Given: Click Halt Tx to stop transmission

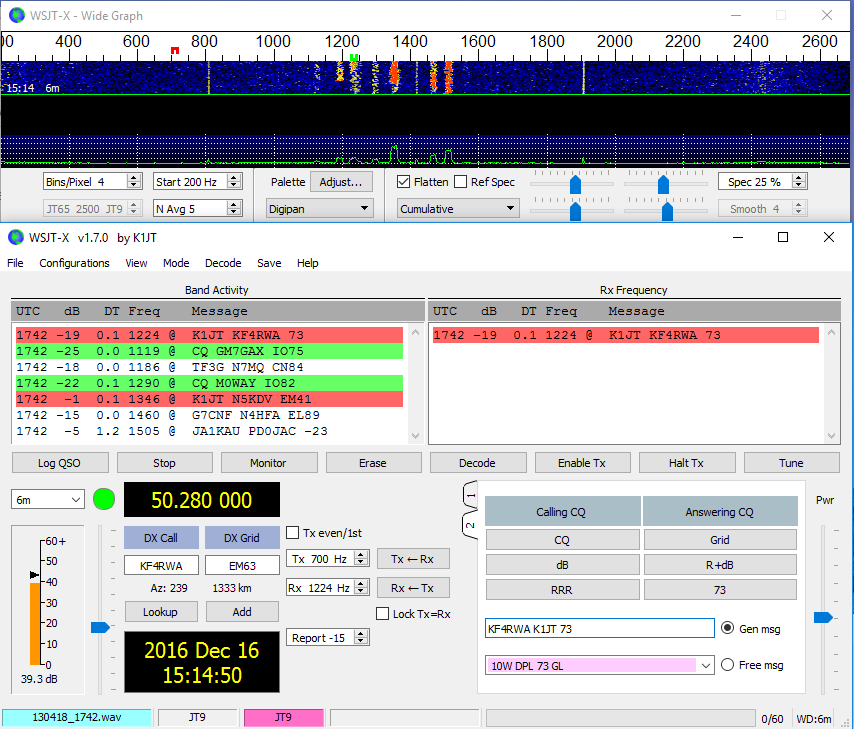Looking at the screenshot, I should pos(687,462).
